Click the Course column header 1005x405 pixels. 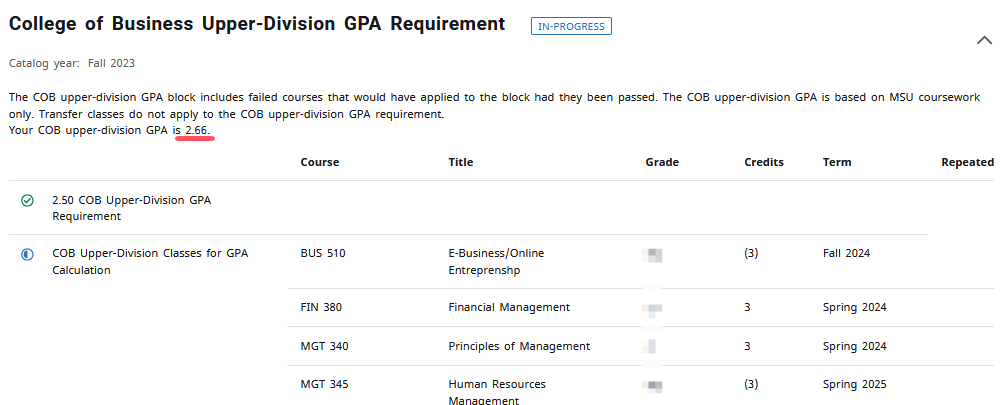click(319, 162)
